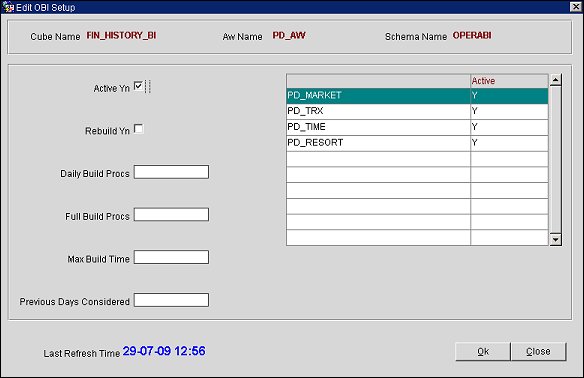Click the Edit OBI Setup title bar icon
Screen dimensions: 584x378
8,7
